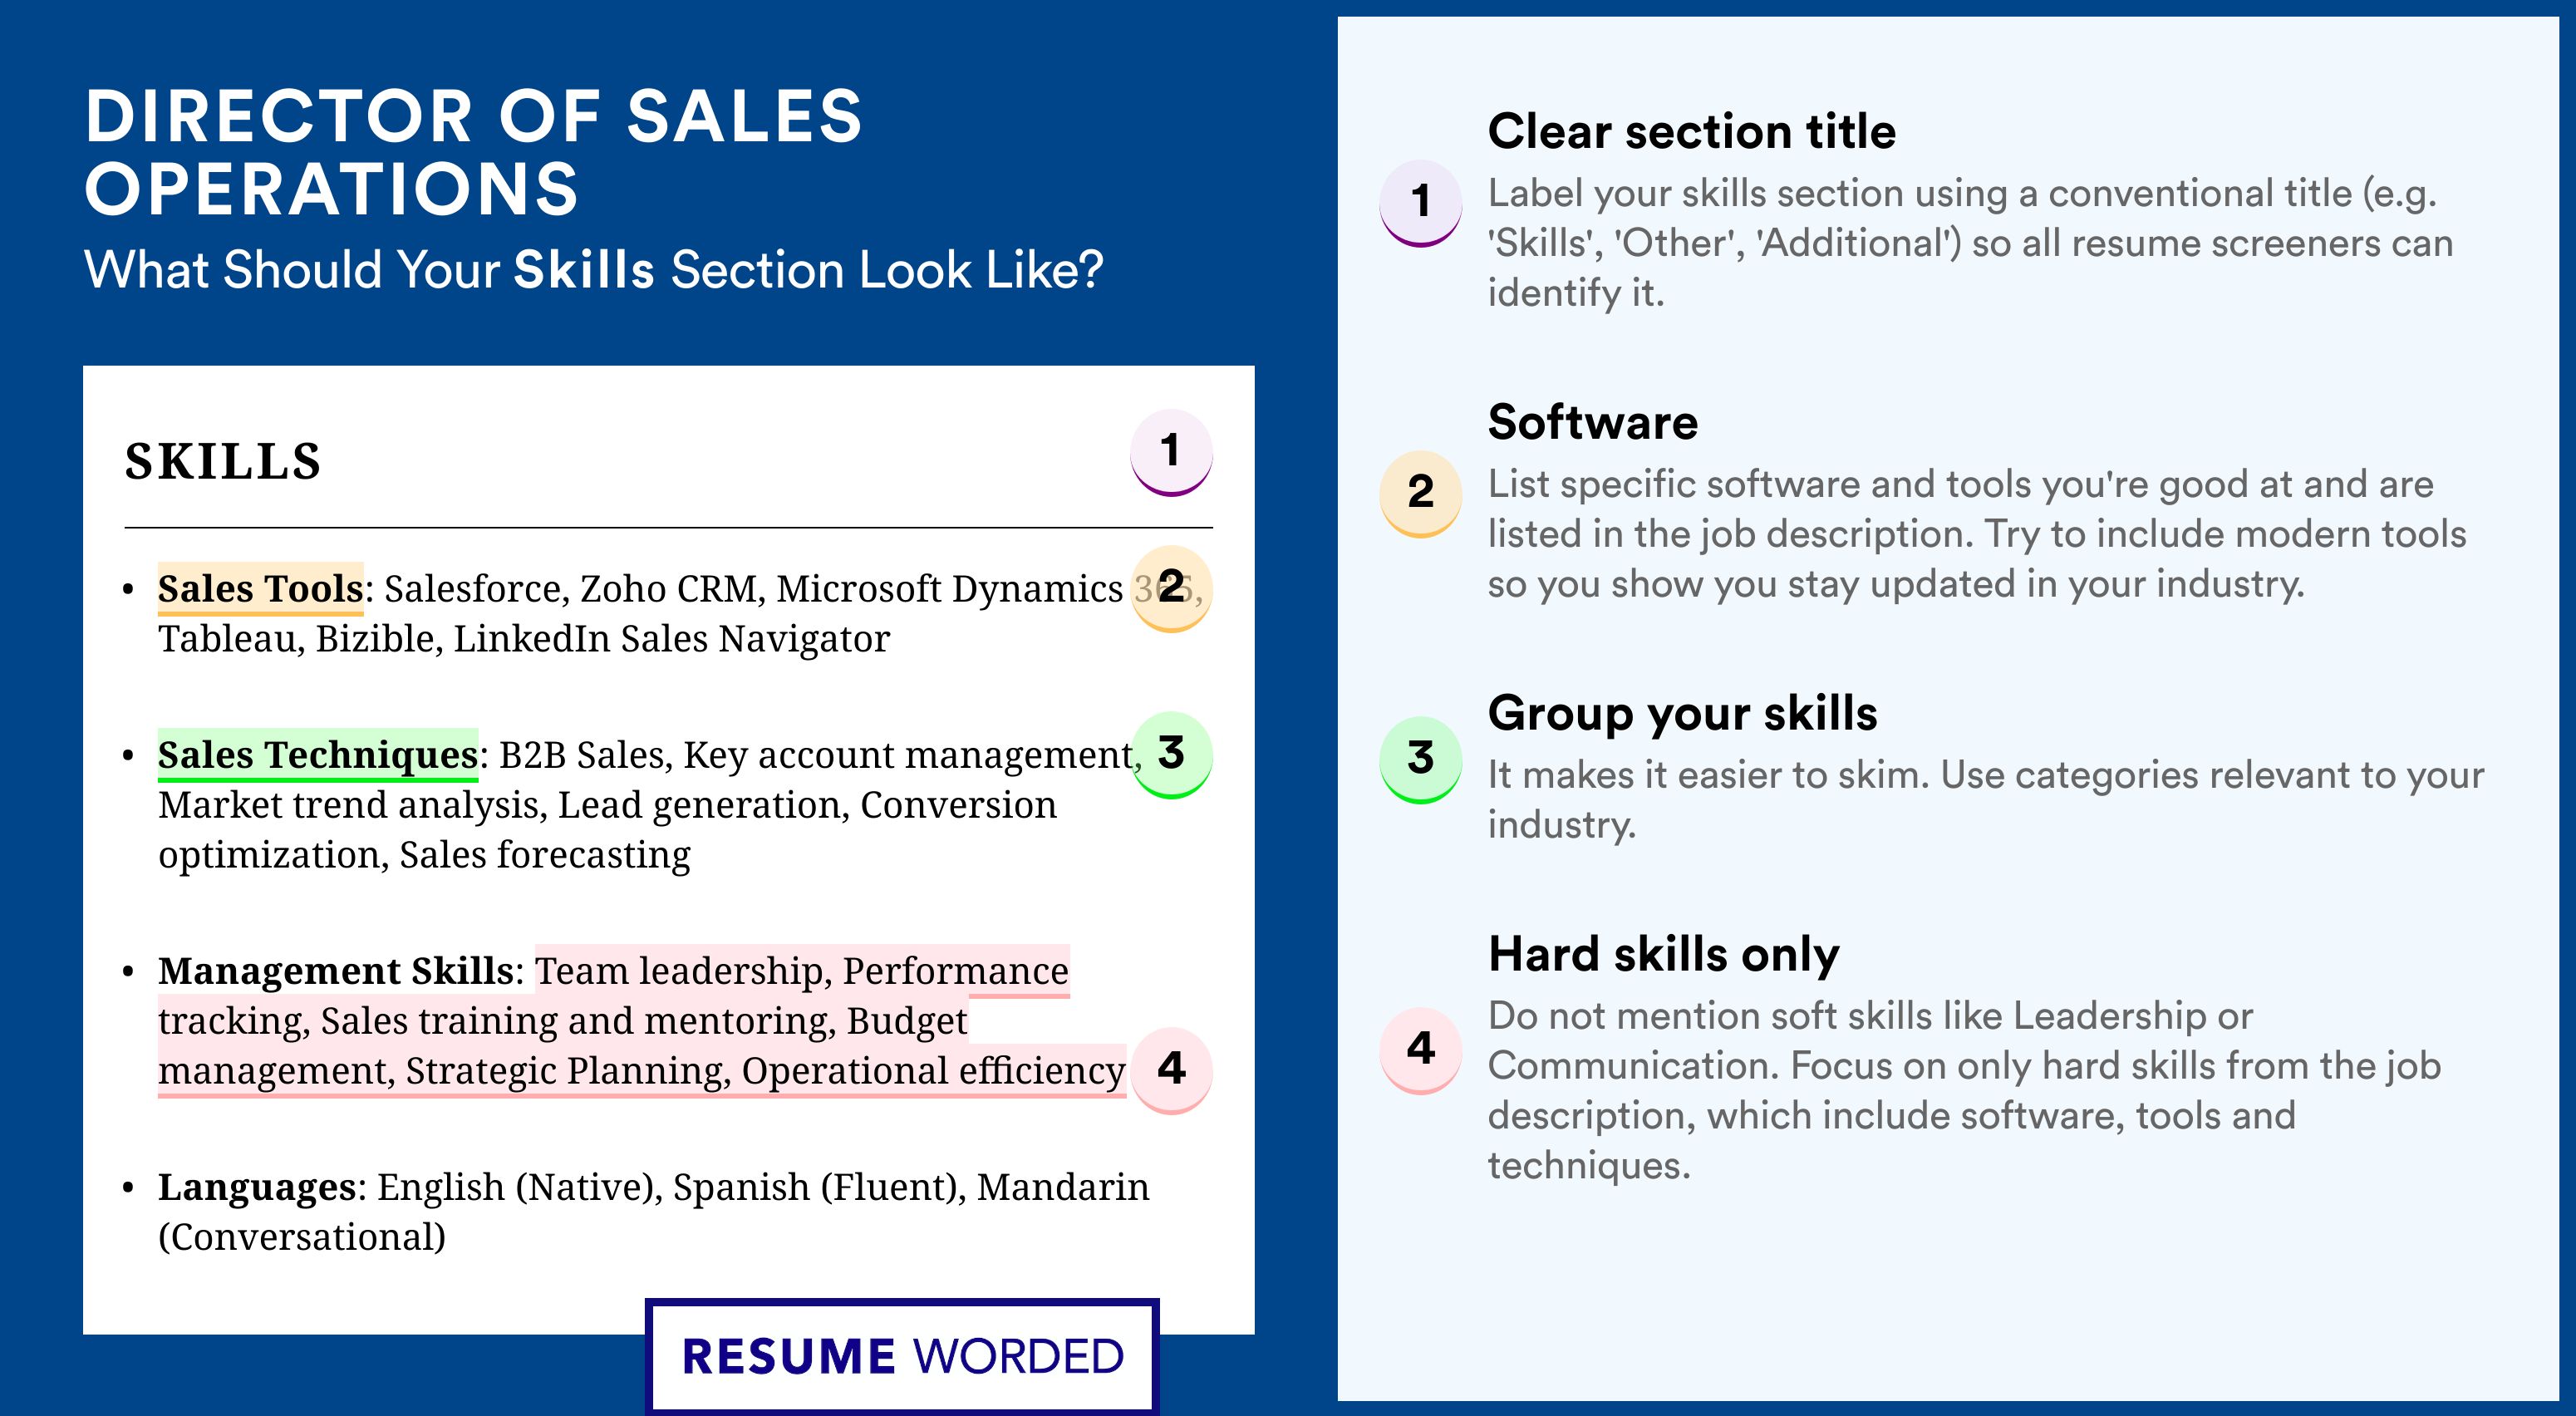
Task: Select pink number 4 badge beside Hard skills only
Action: pos(1421,1050)
